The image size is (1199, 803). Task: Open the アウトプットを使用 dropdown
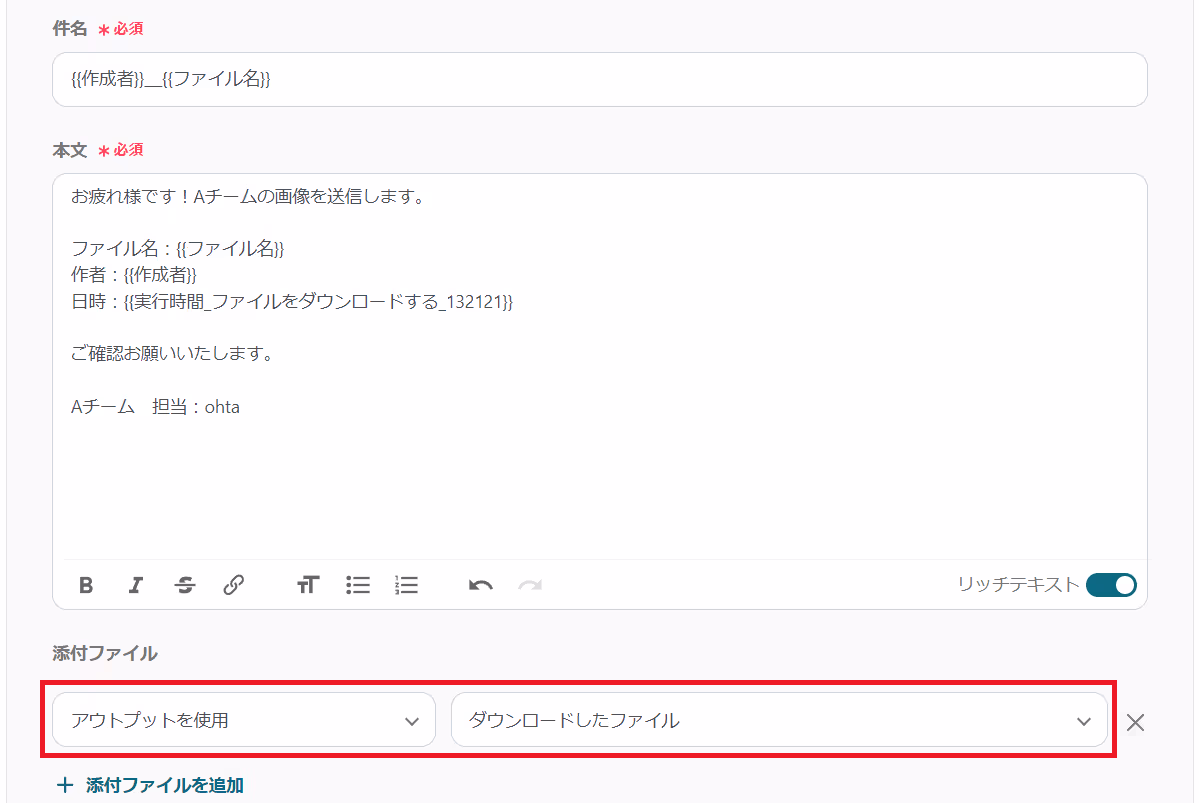244,720
